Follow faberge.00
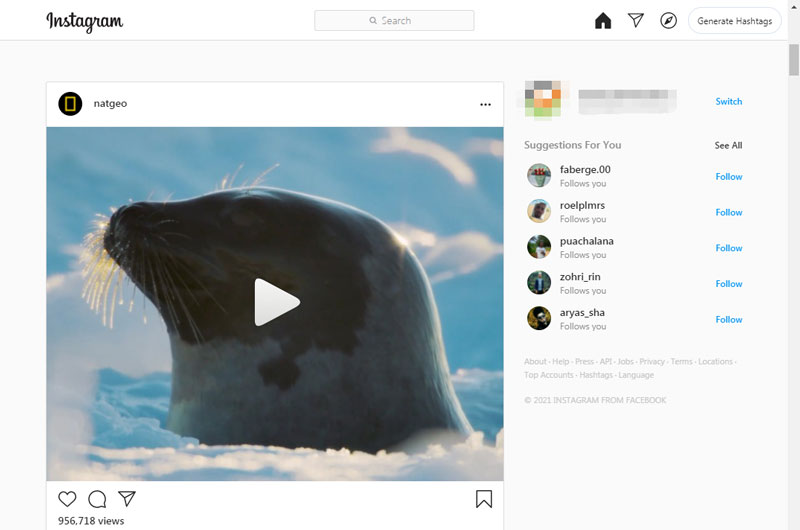The image size is (800, 530). (x=729, y=176)
